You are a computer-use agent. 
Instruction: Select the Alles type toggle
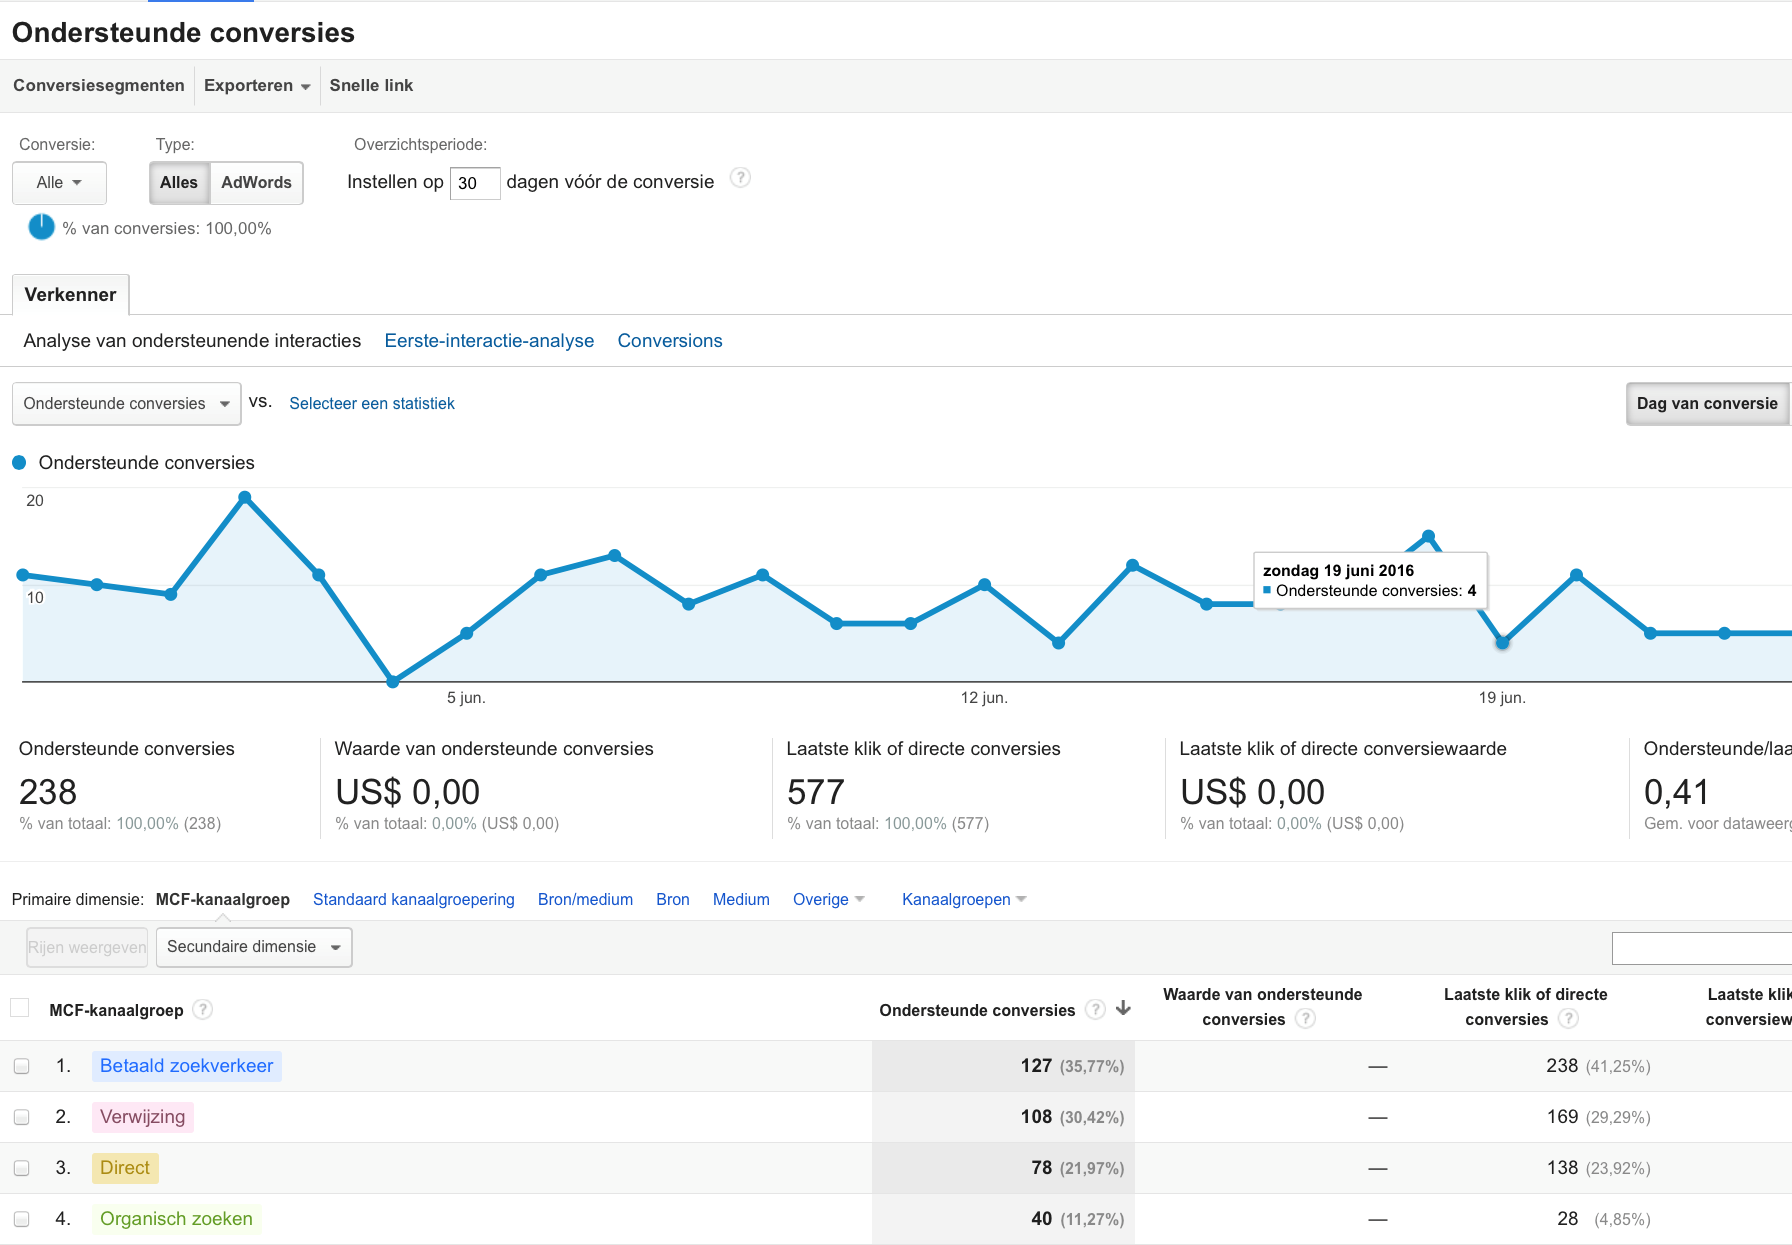pyautogui.click(x=179, y=183)
